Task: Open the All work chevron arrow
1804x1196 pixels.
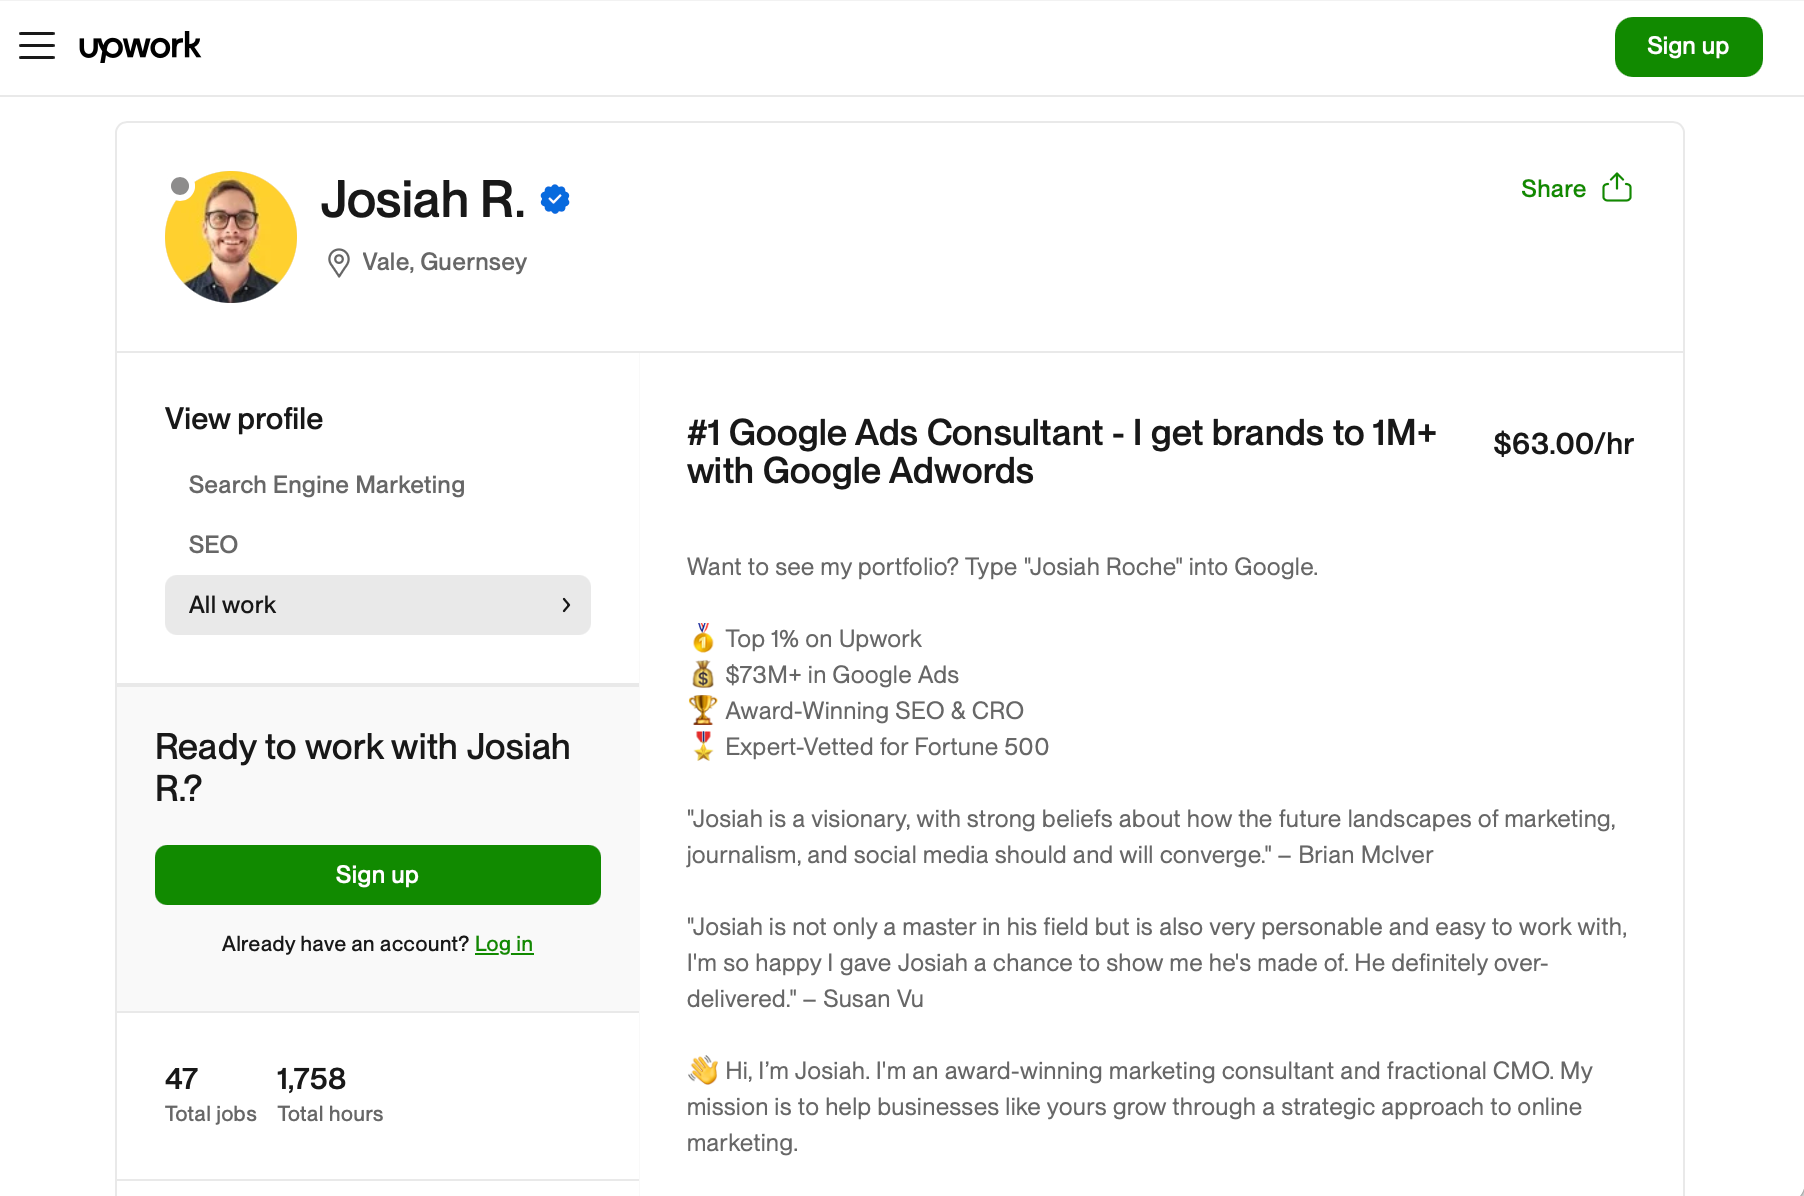Action: coord(566,605)
